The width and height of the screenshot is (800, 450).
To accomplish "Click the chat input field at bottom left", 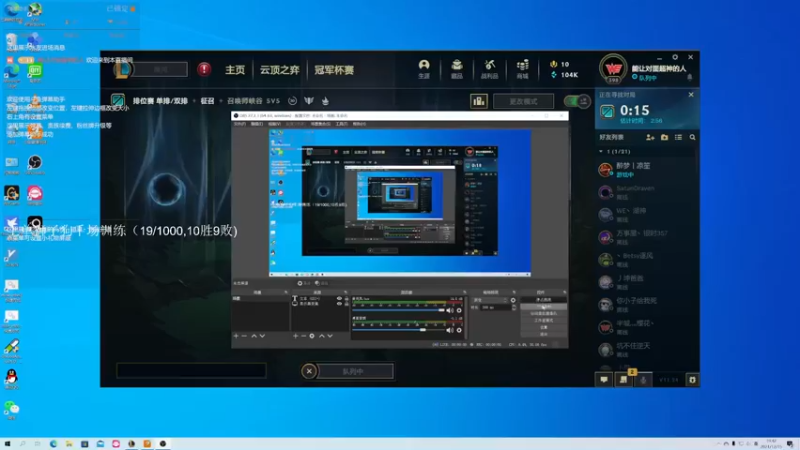I will [x=191, y=370].
